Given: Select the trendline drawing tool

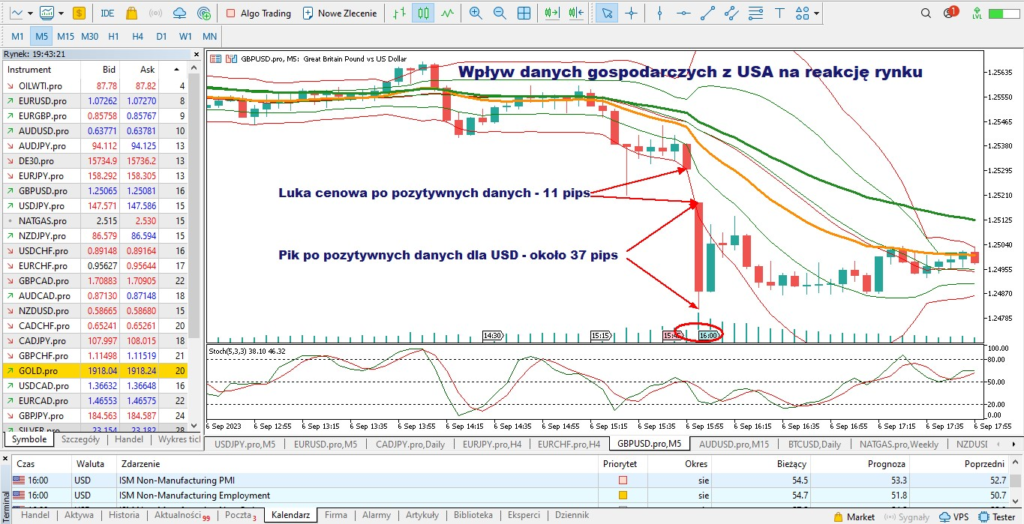Looking at the screenshot, I should click(x=708, y=13).
